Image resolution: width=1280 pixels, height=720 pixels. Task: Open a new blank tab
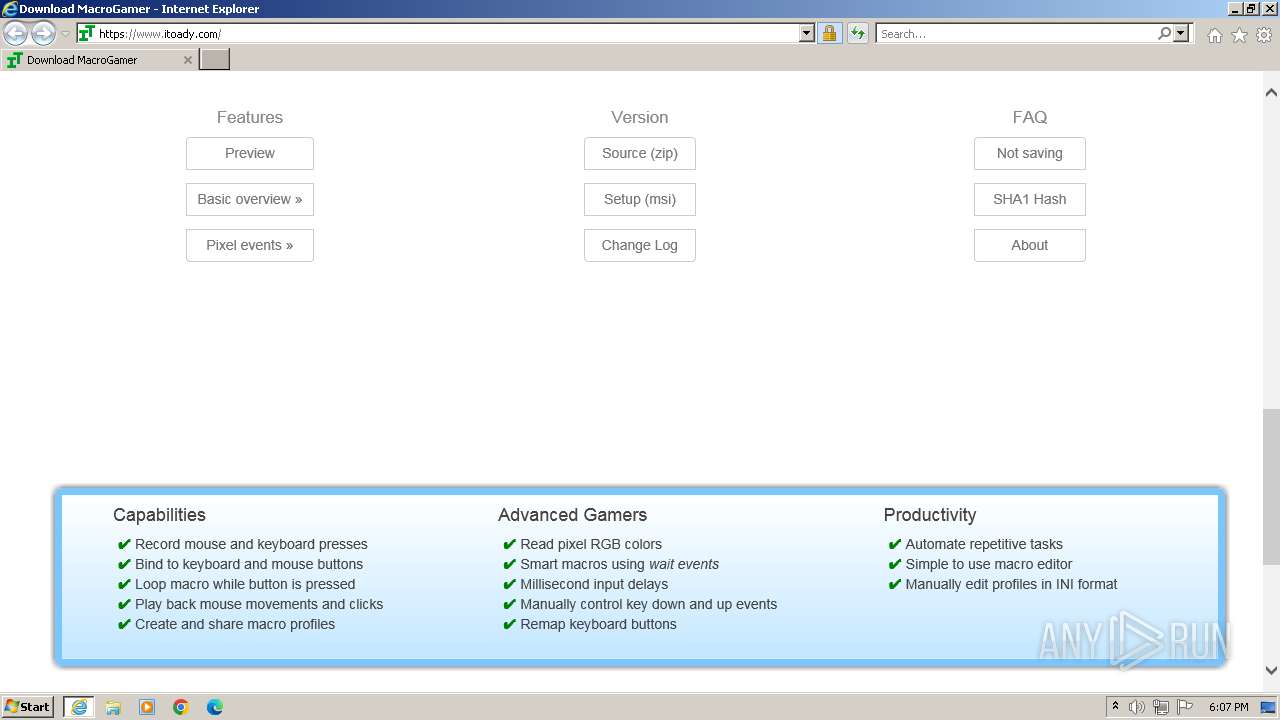(x=215, y=60)
